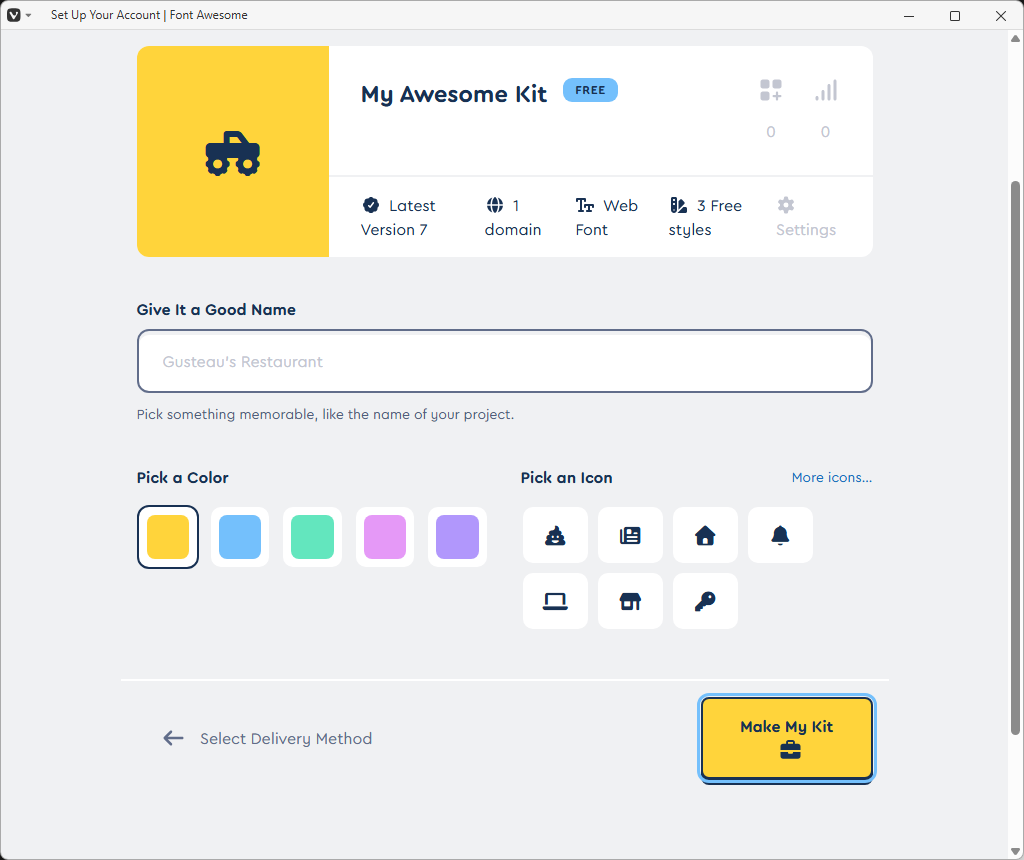Maximize the browser window
This screenshot has height=860, width=1024.
tap(955, 16)
